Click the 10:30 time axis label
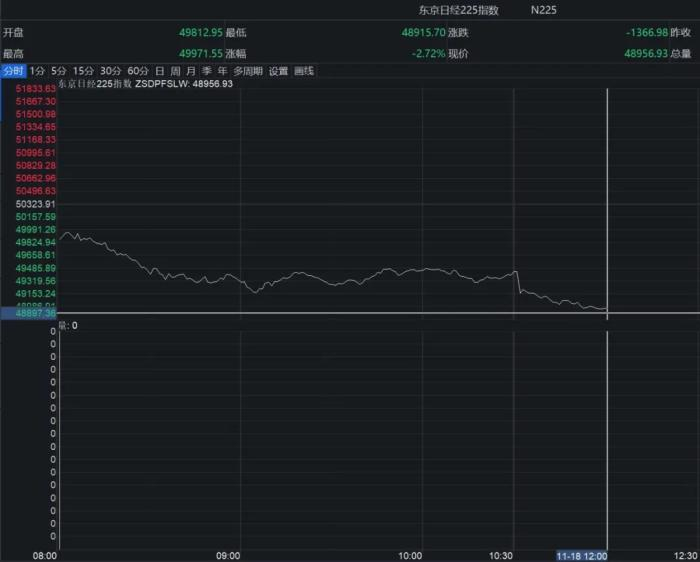700x562 pixels. pyautogui.click(x=501, y=556)
